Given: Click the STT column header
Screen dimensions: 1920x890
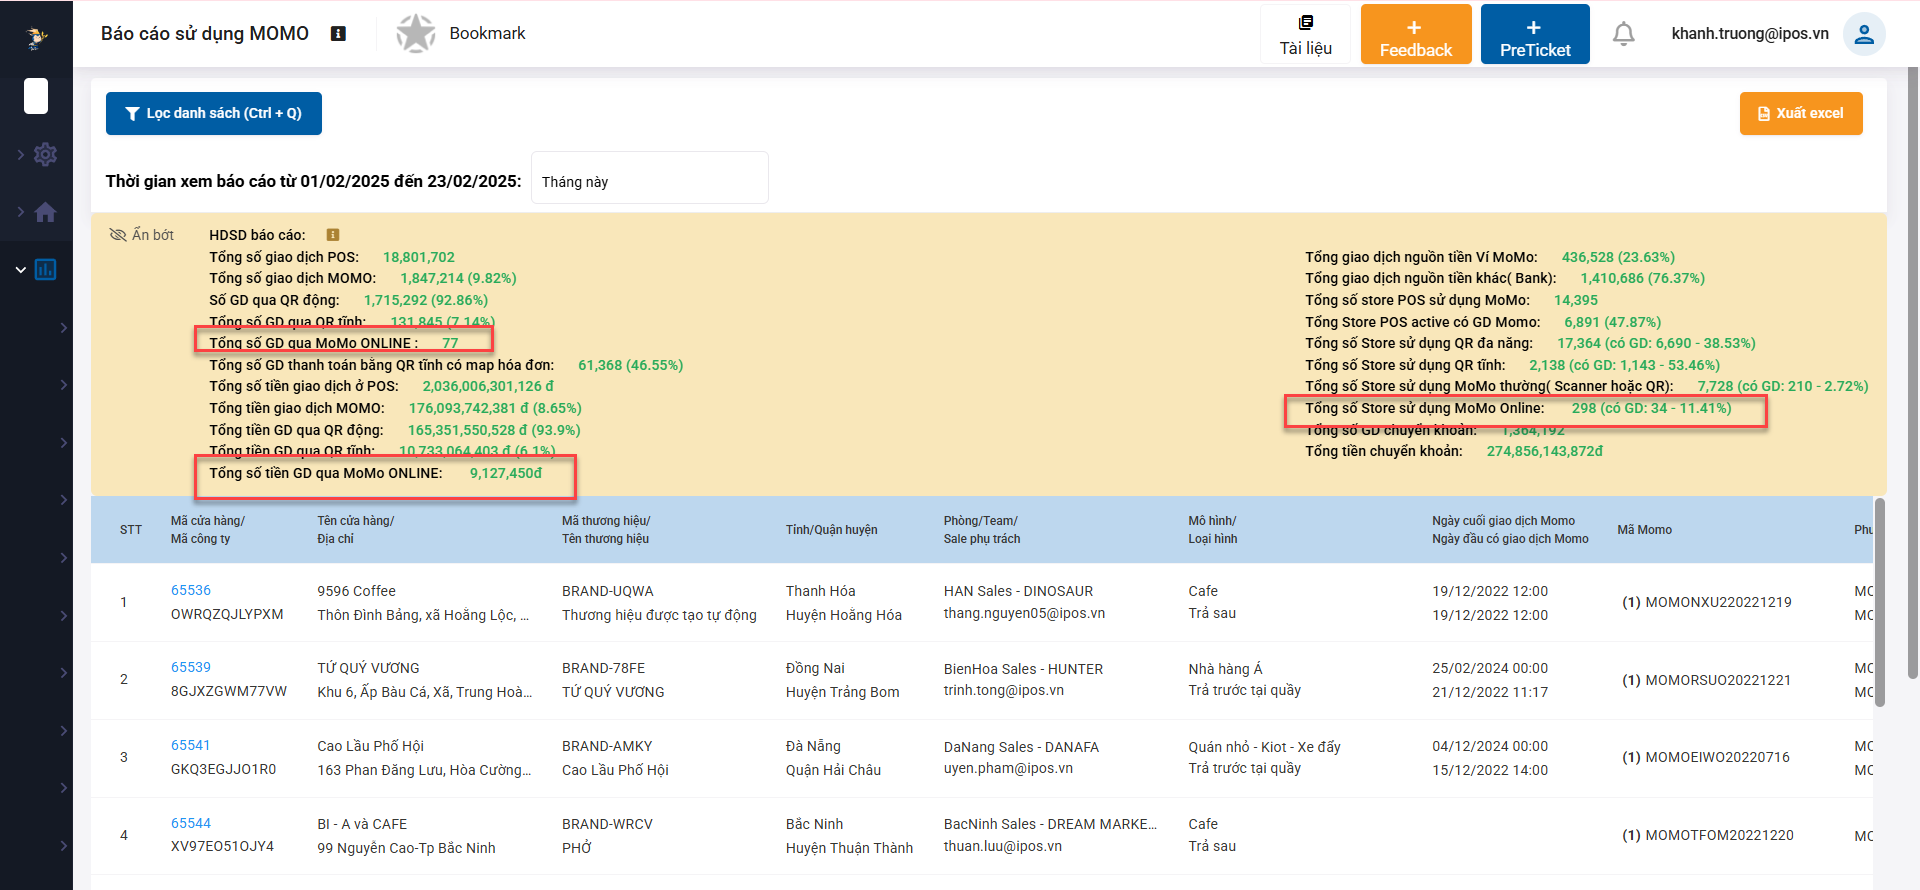Looking at the screenshot, I should [x=131, y=530].
